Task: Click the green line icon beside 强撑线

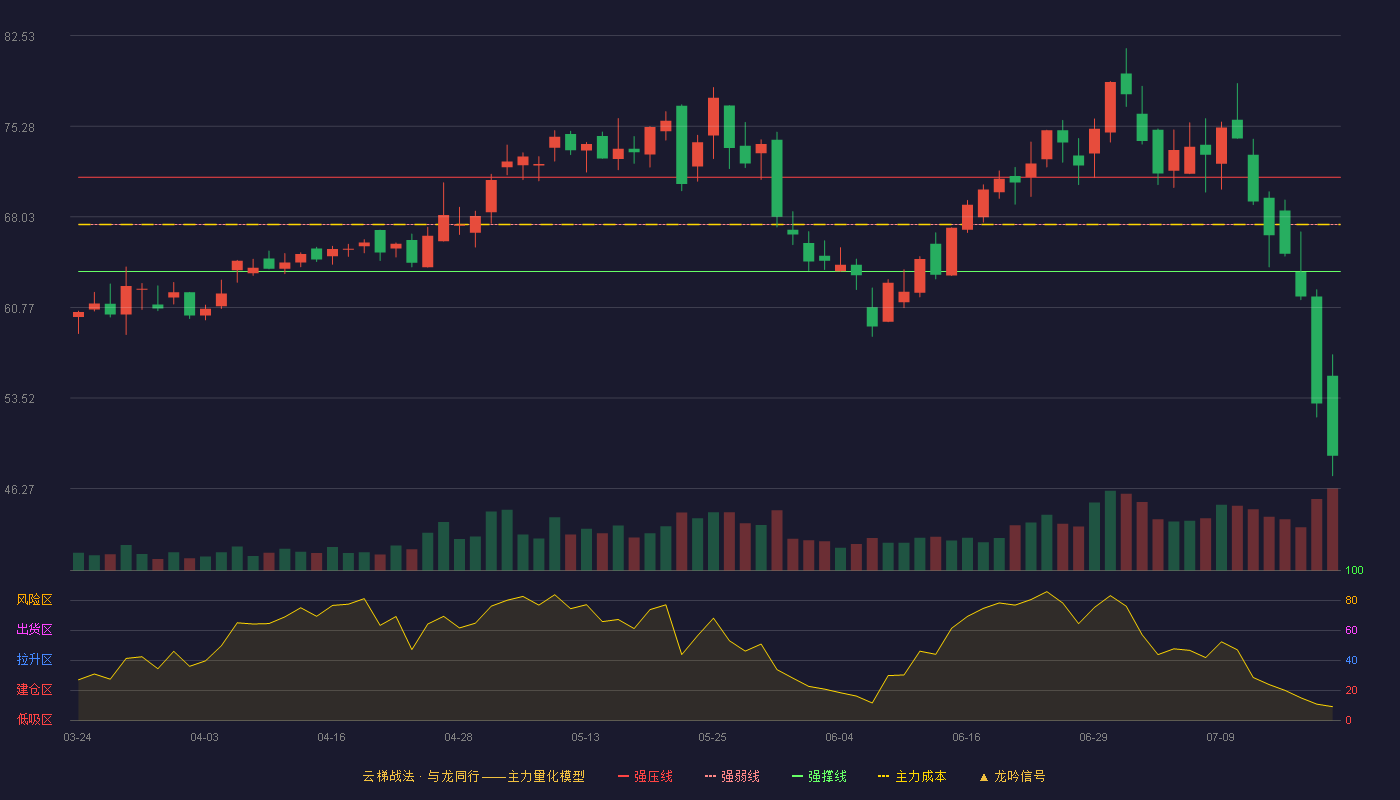Action: coord(797,777)
